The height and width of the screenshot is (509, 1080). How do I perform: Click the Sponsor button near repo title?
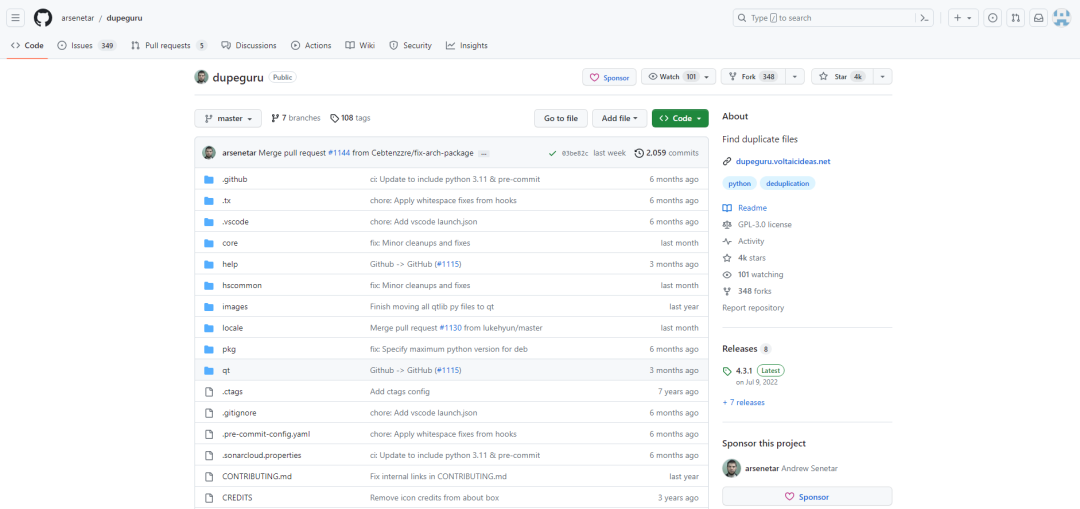609,77
